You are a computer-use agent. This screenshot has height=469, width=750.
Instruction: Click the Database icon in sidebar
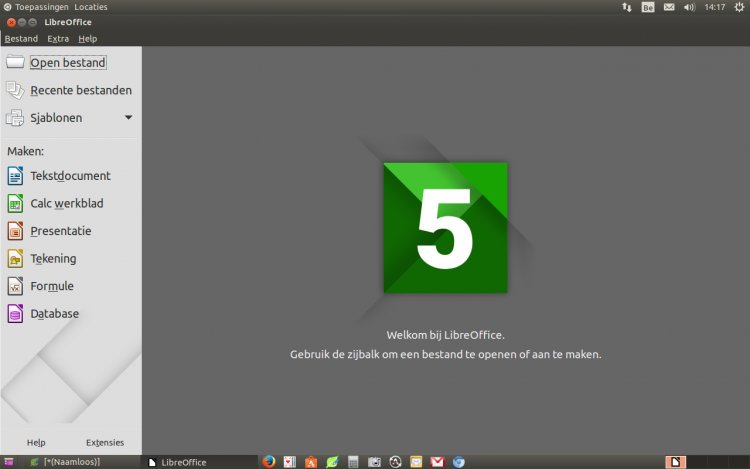(x=15, y=314)
